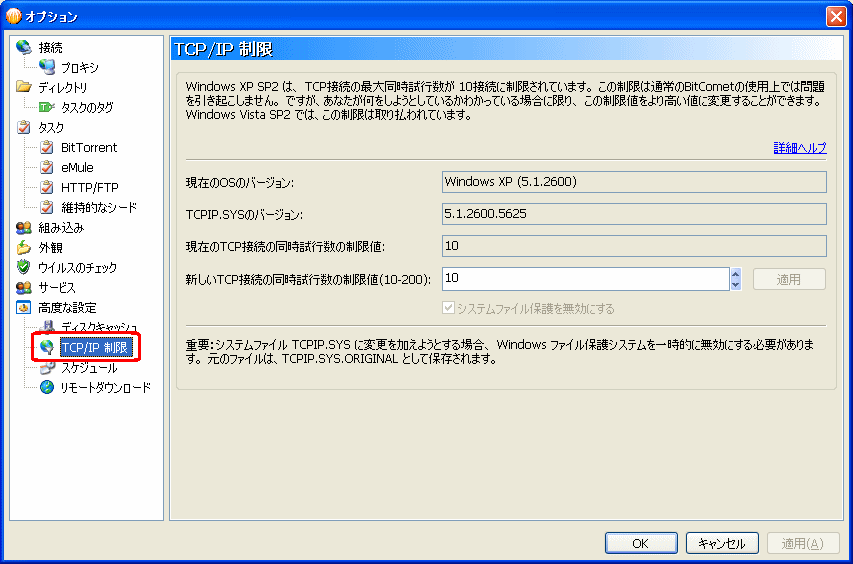Select 高度な設定 category
Viewport: 853px width, 564px height.
click(67, 308)
